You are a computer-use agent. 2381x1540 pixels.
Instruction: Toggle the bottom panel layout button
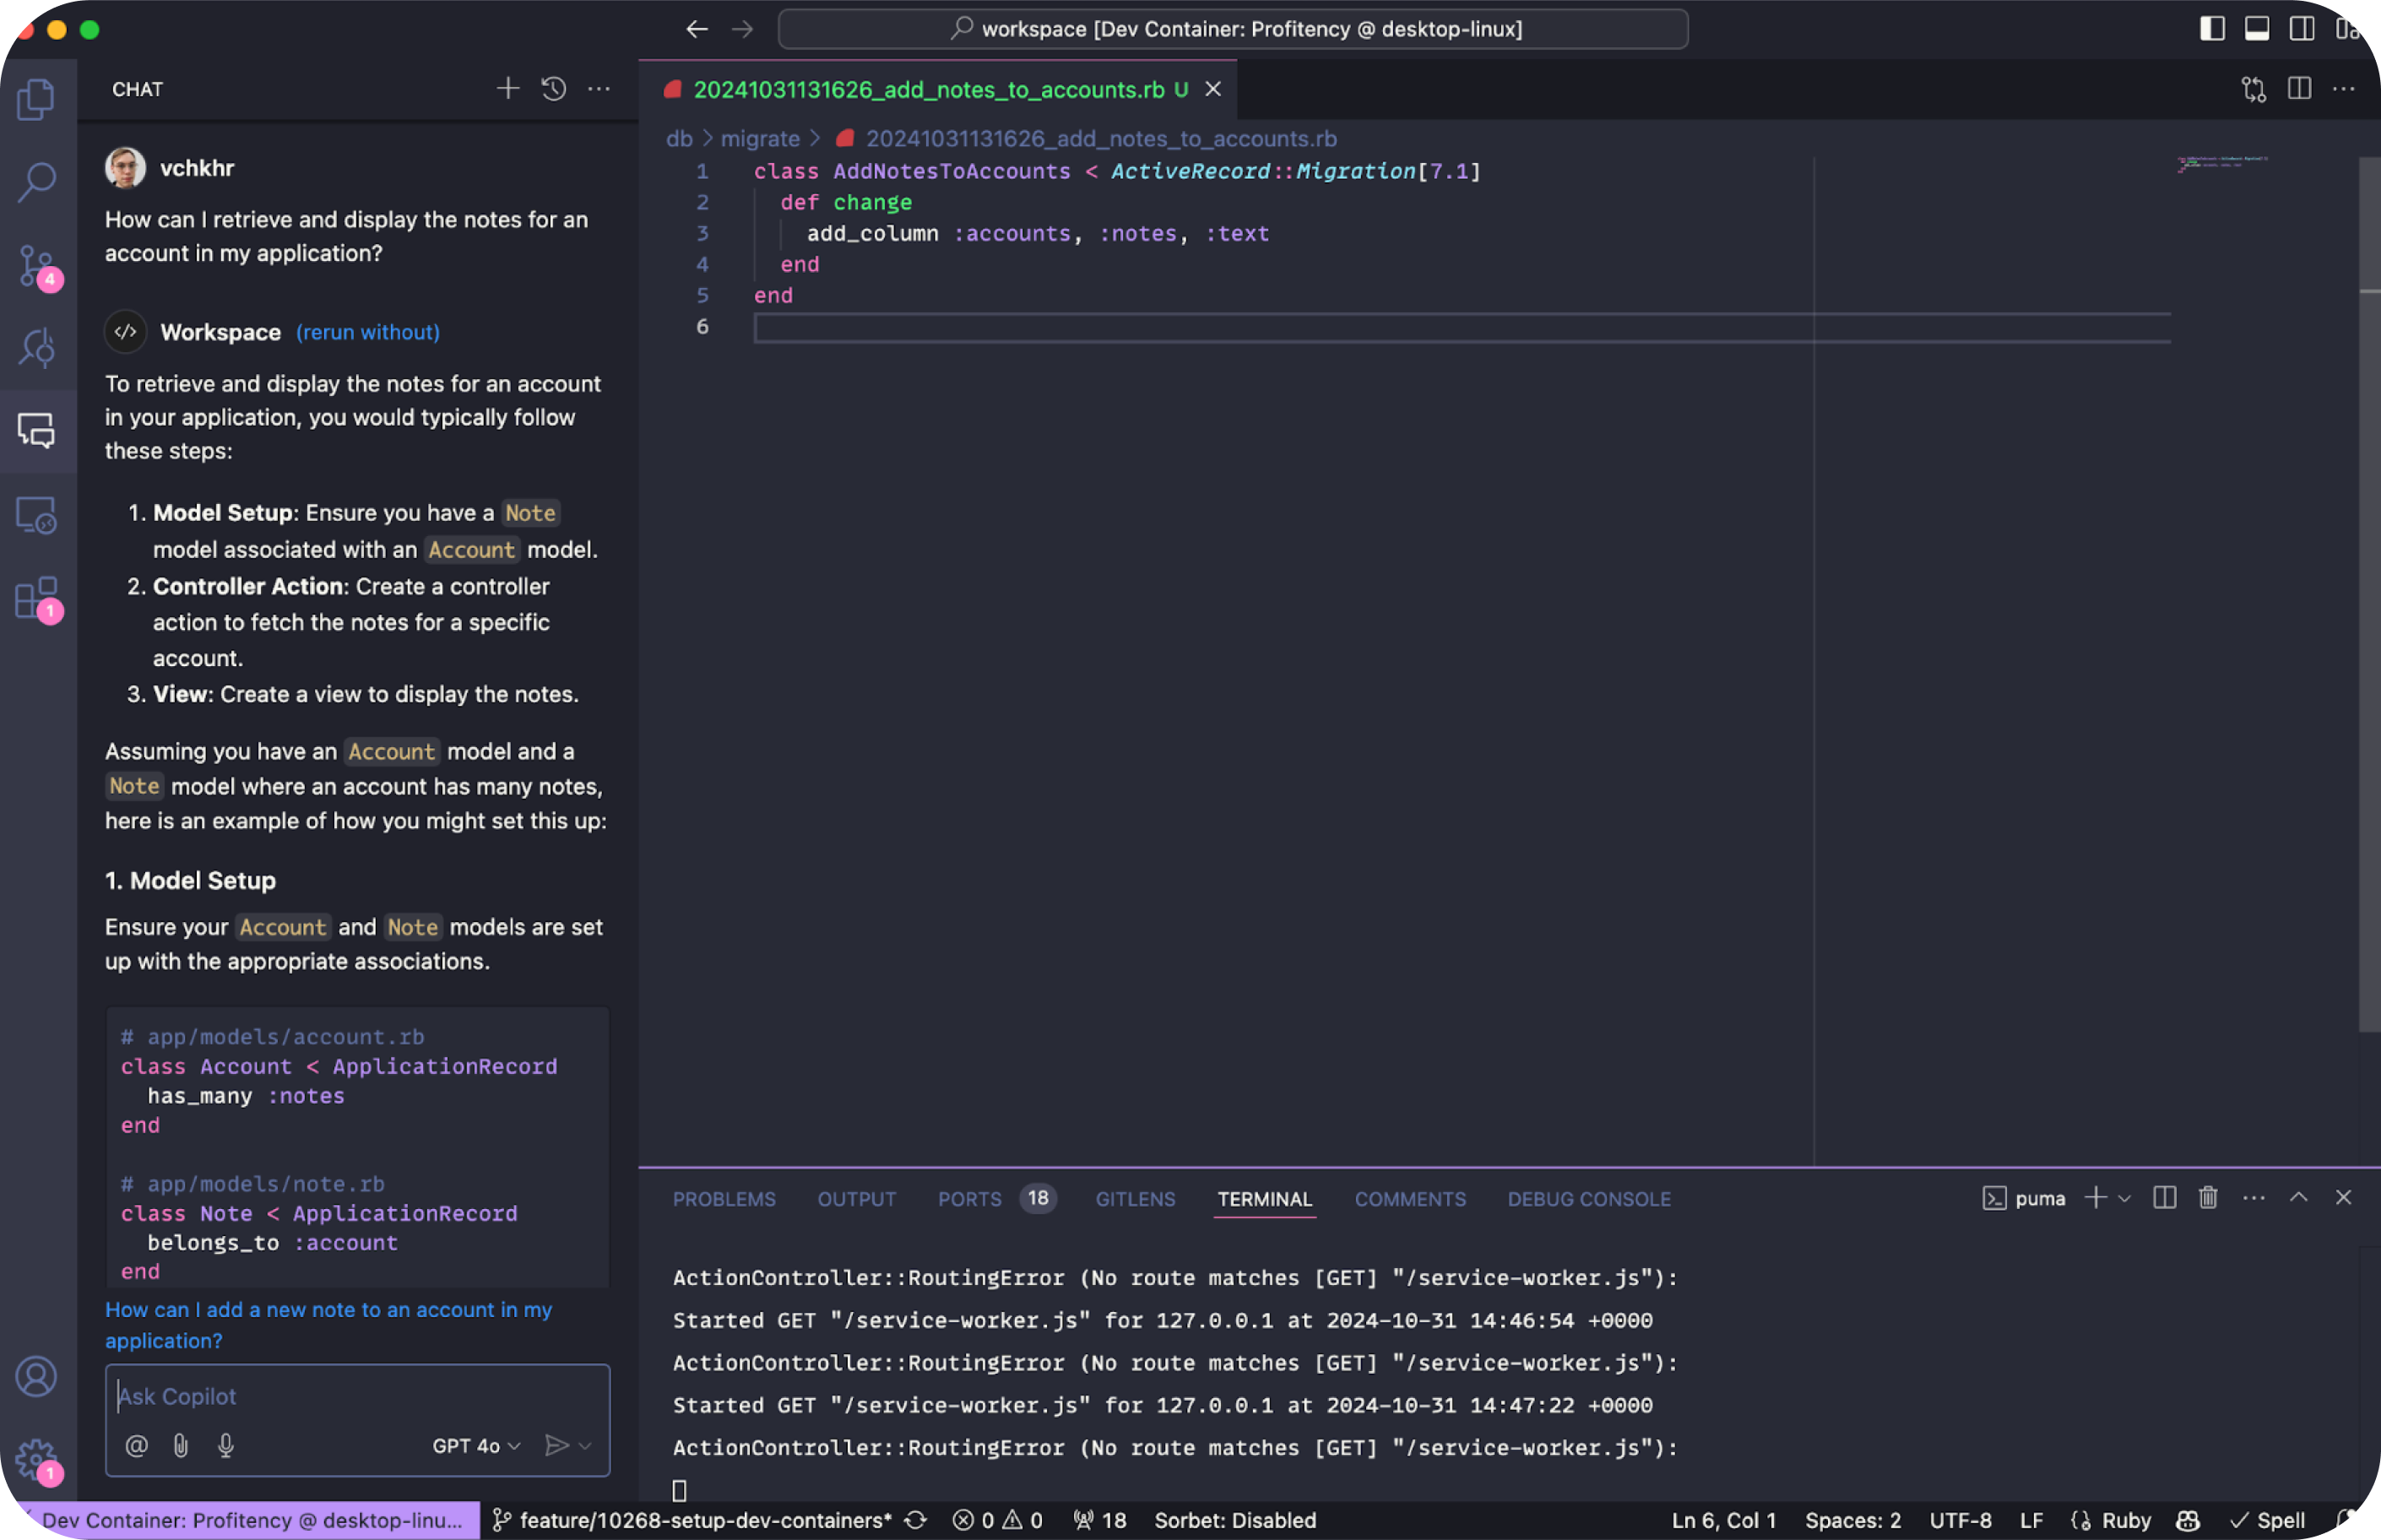coord(2257,29)
